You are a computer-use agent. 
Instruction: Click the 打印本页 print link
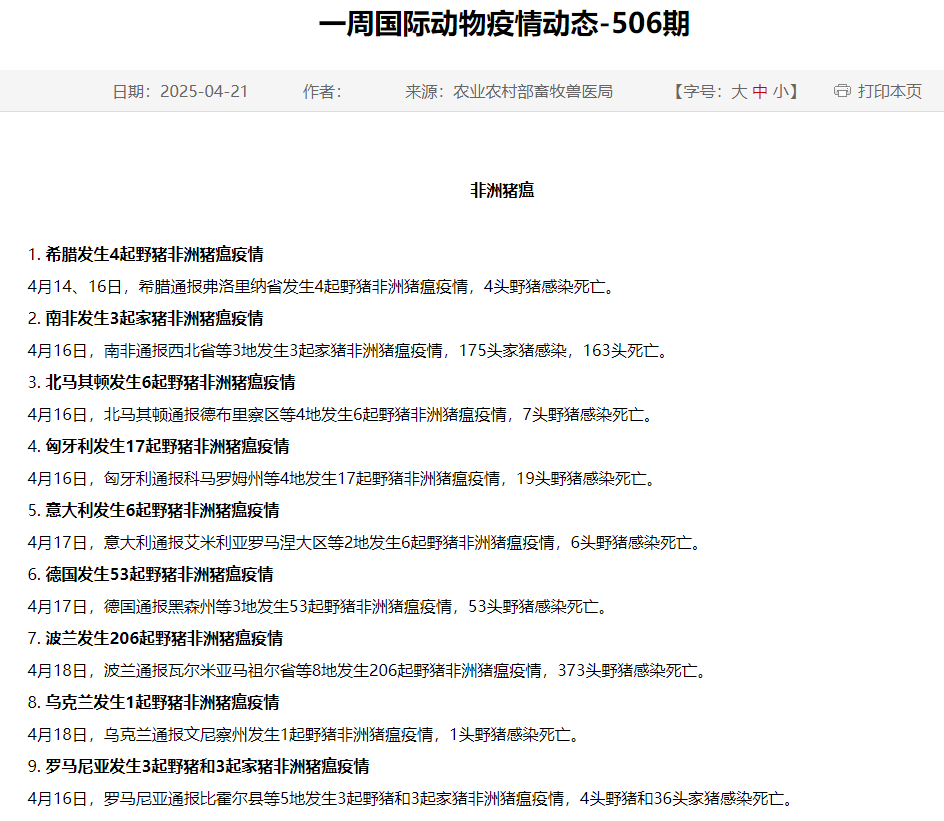pyautogui.click(x=889, y=91)
